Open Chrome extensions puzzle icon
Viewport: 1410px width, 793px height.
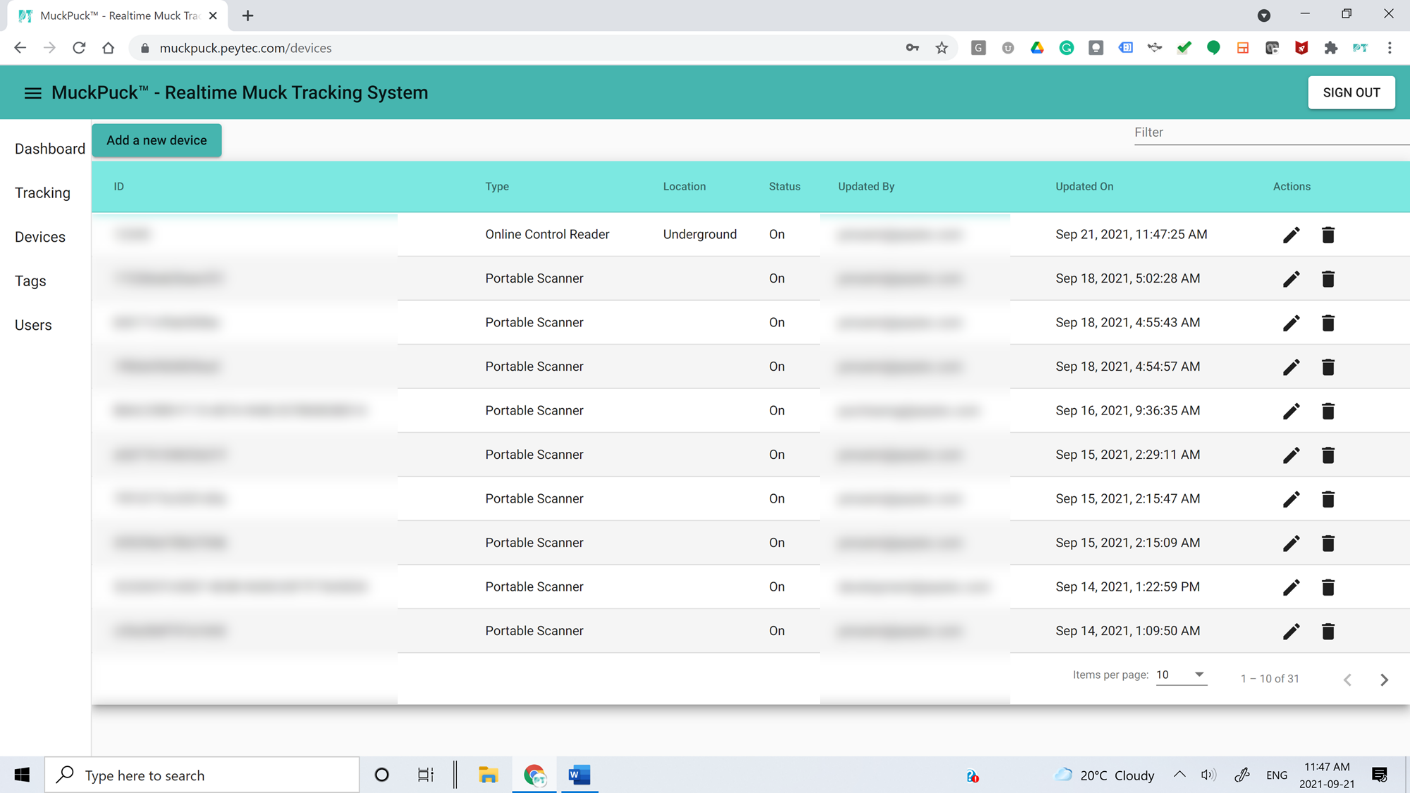tap(1330, 48)
